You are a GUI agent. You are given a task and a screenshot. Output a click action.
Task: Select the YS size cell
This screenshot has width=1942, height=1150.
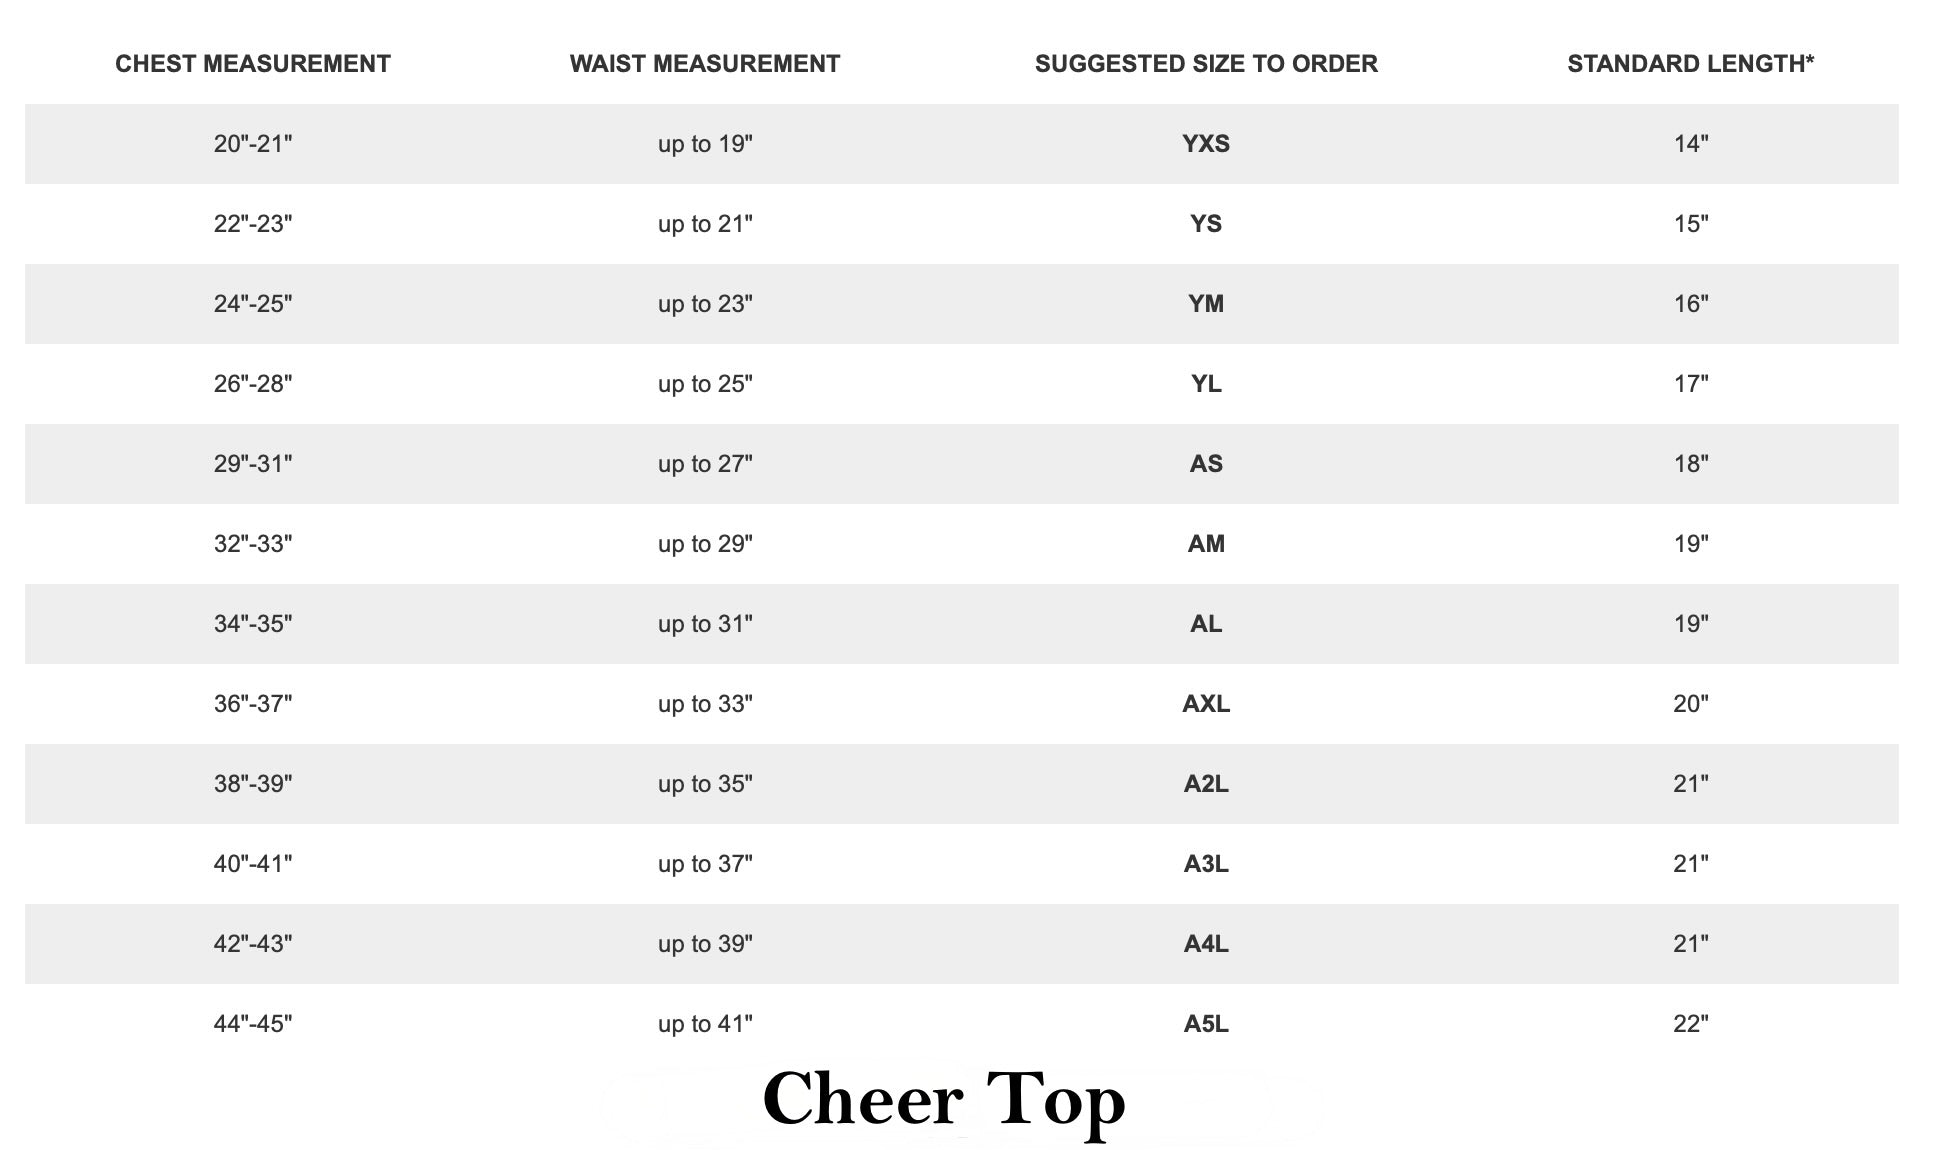click(x=1206, y=224)
